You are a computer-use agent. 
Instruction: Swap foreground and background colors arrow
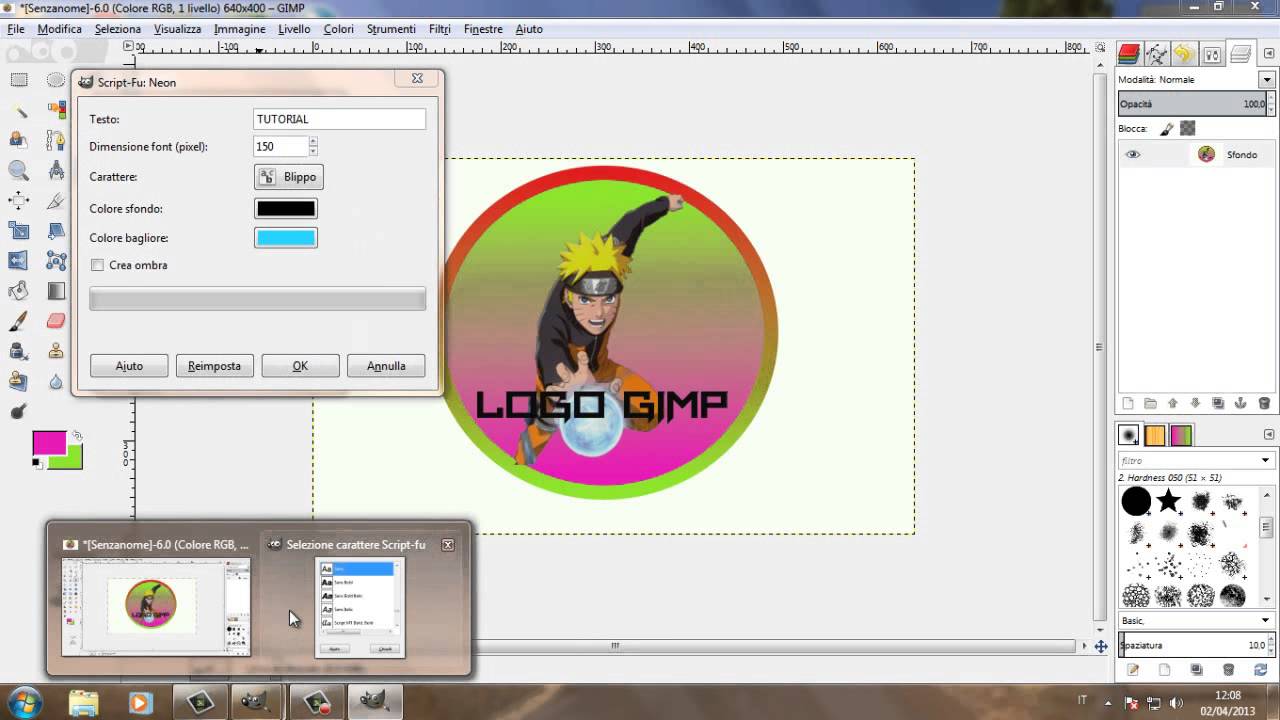pyautogui.click(x=77, y=436)
